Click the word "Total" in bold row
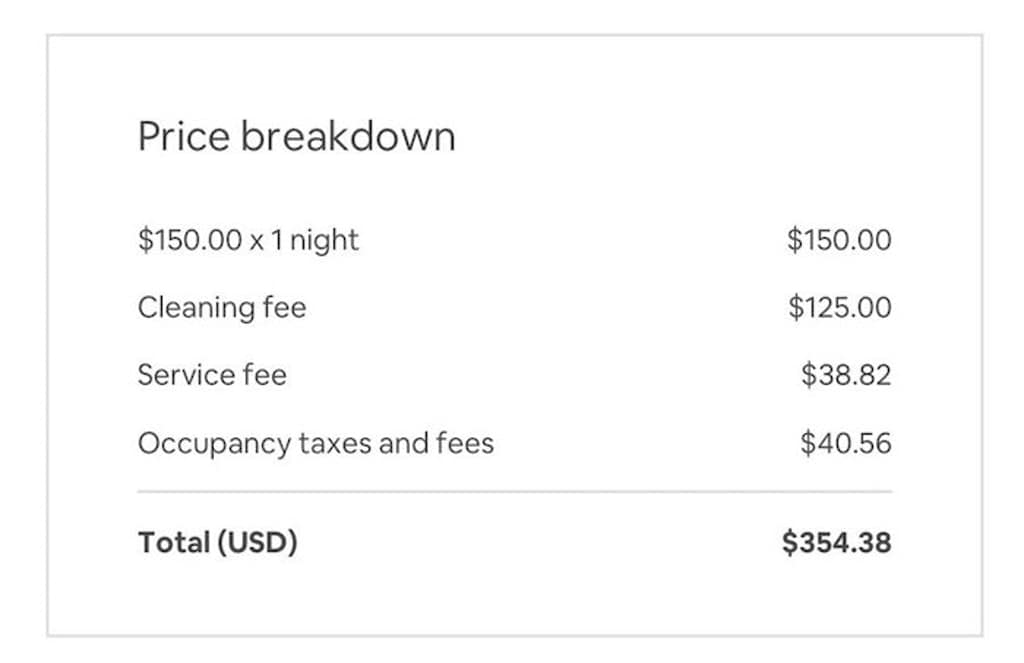The width and height of the screenshot is (1024, 663). (x=172, y=543)
